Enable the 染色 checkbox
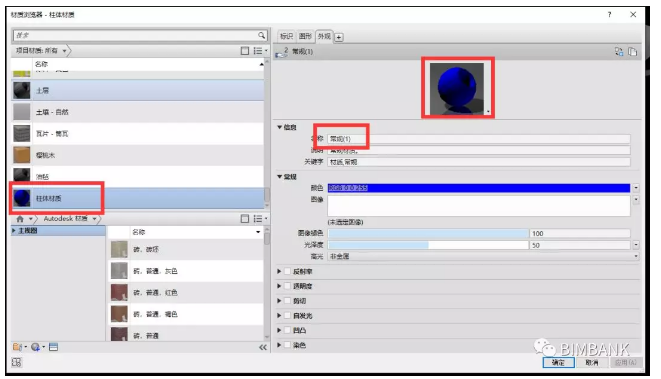Viewport: 661px width, 379px height. (x=288, y=345)
